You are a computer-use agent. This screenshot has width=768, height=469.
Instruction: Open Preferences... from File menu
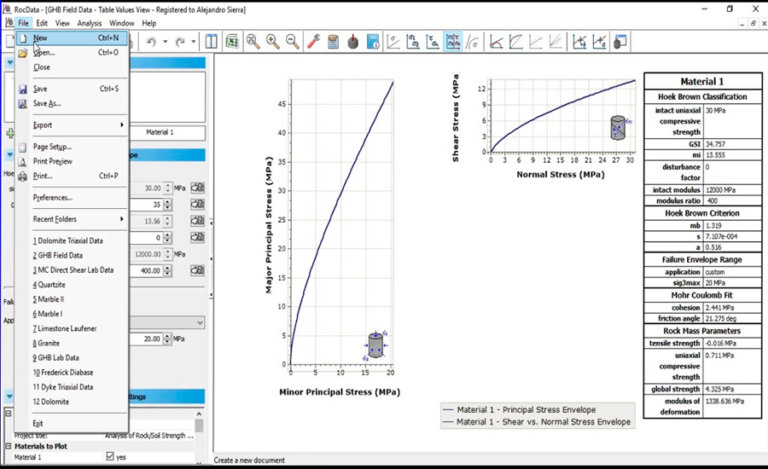click(x=72, y=197)
